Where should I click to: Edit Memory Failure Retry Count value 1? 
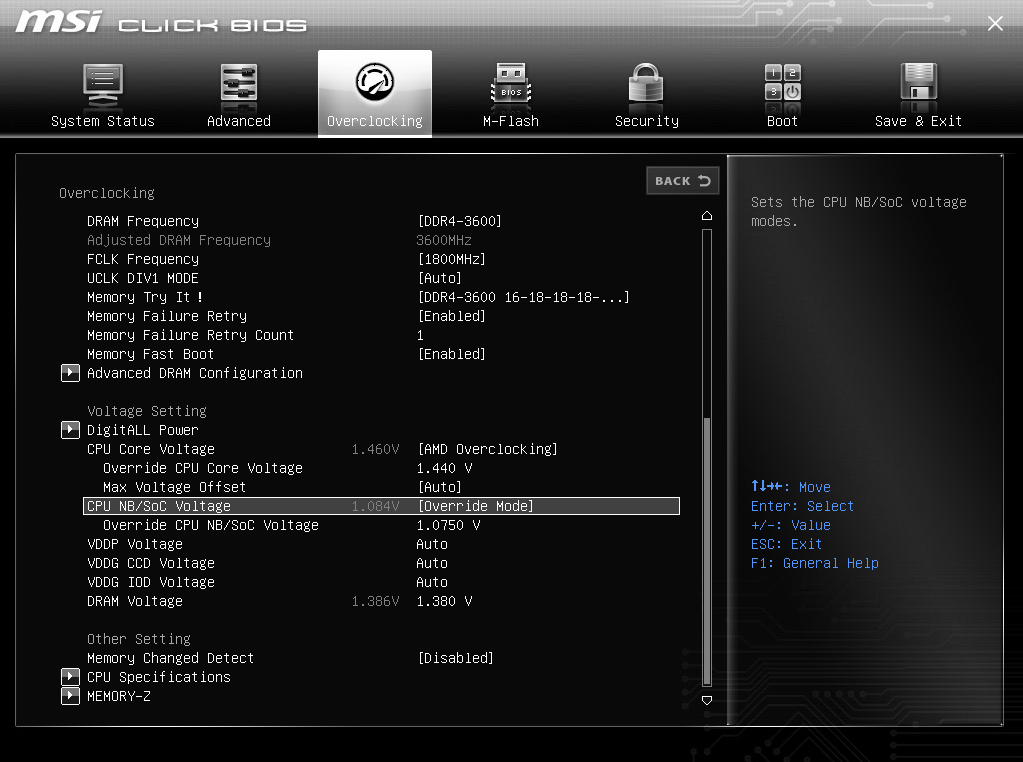420,335
